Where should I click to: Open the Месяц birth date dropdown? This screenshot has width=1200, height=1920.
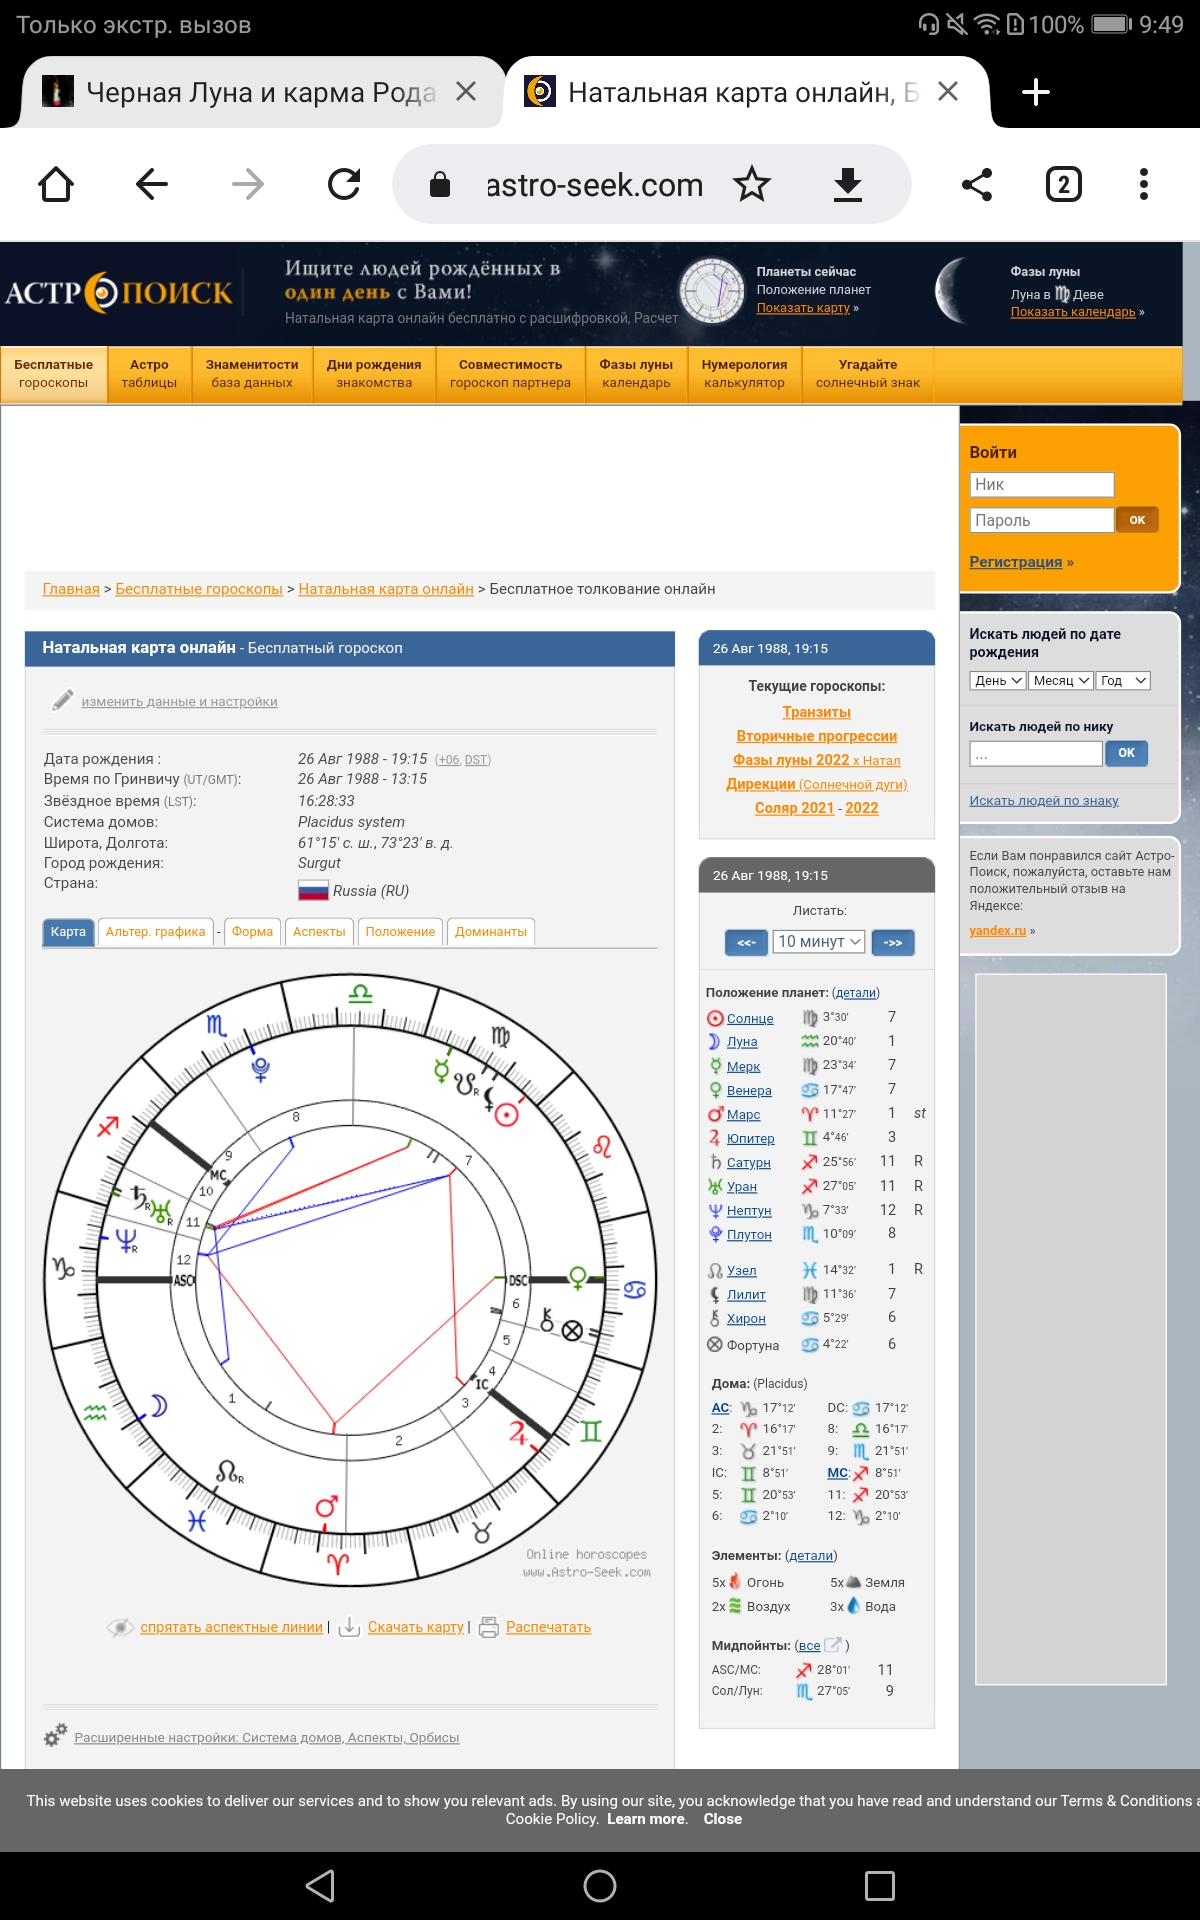coord(1061,680)
